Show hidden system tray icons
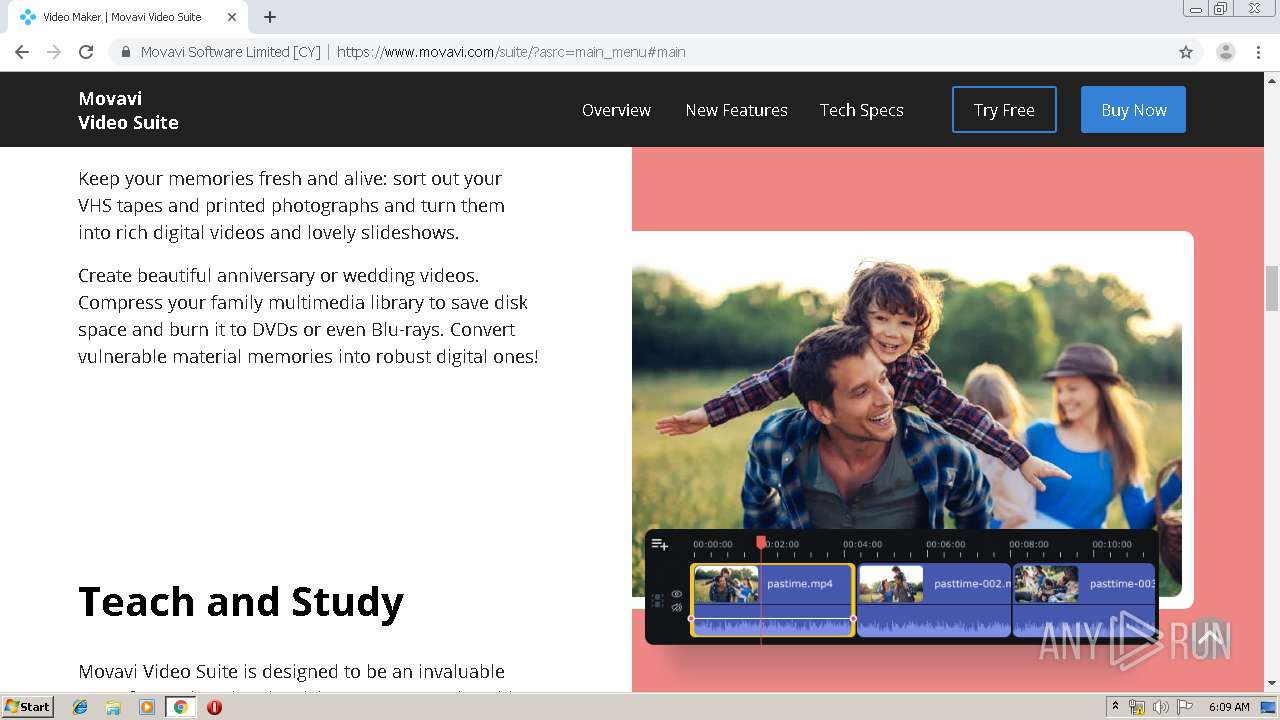This screenshot has height=720, width=1280. tap(1115, 707)
